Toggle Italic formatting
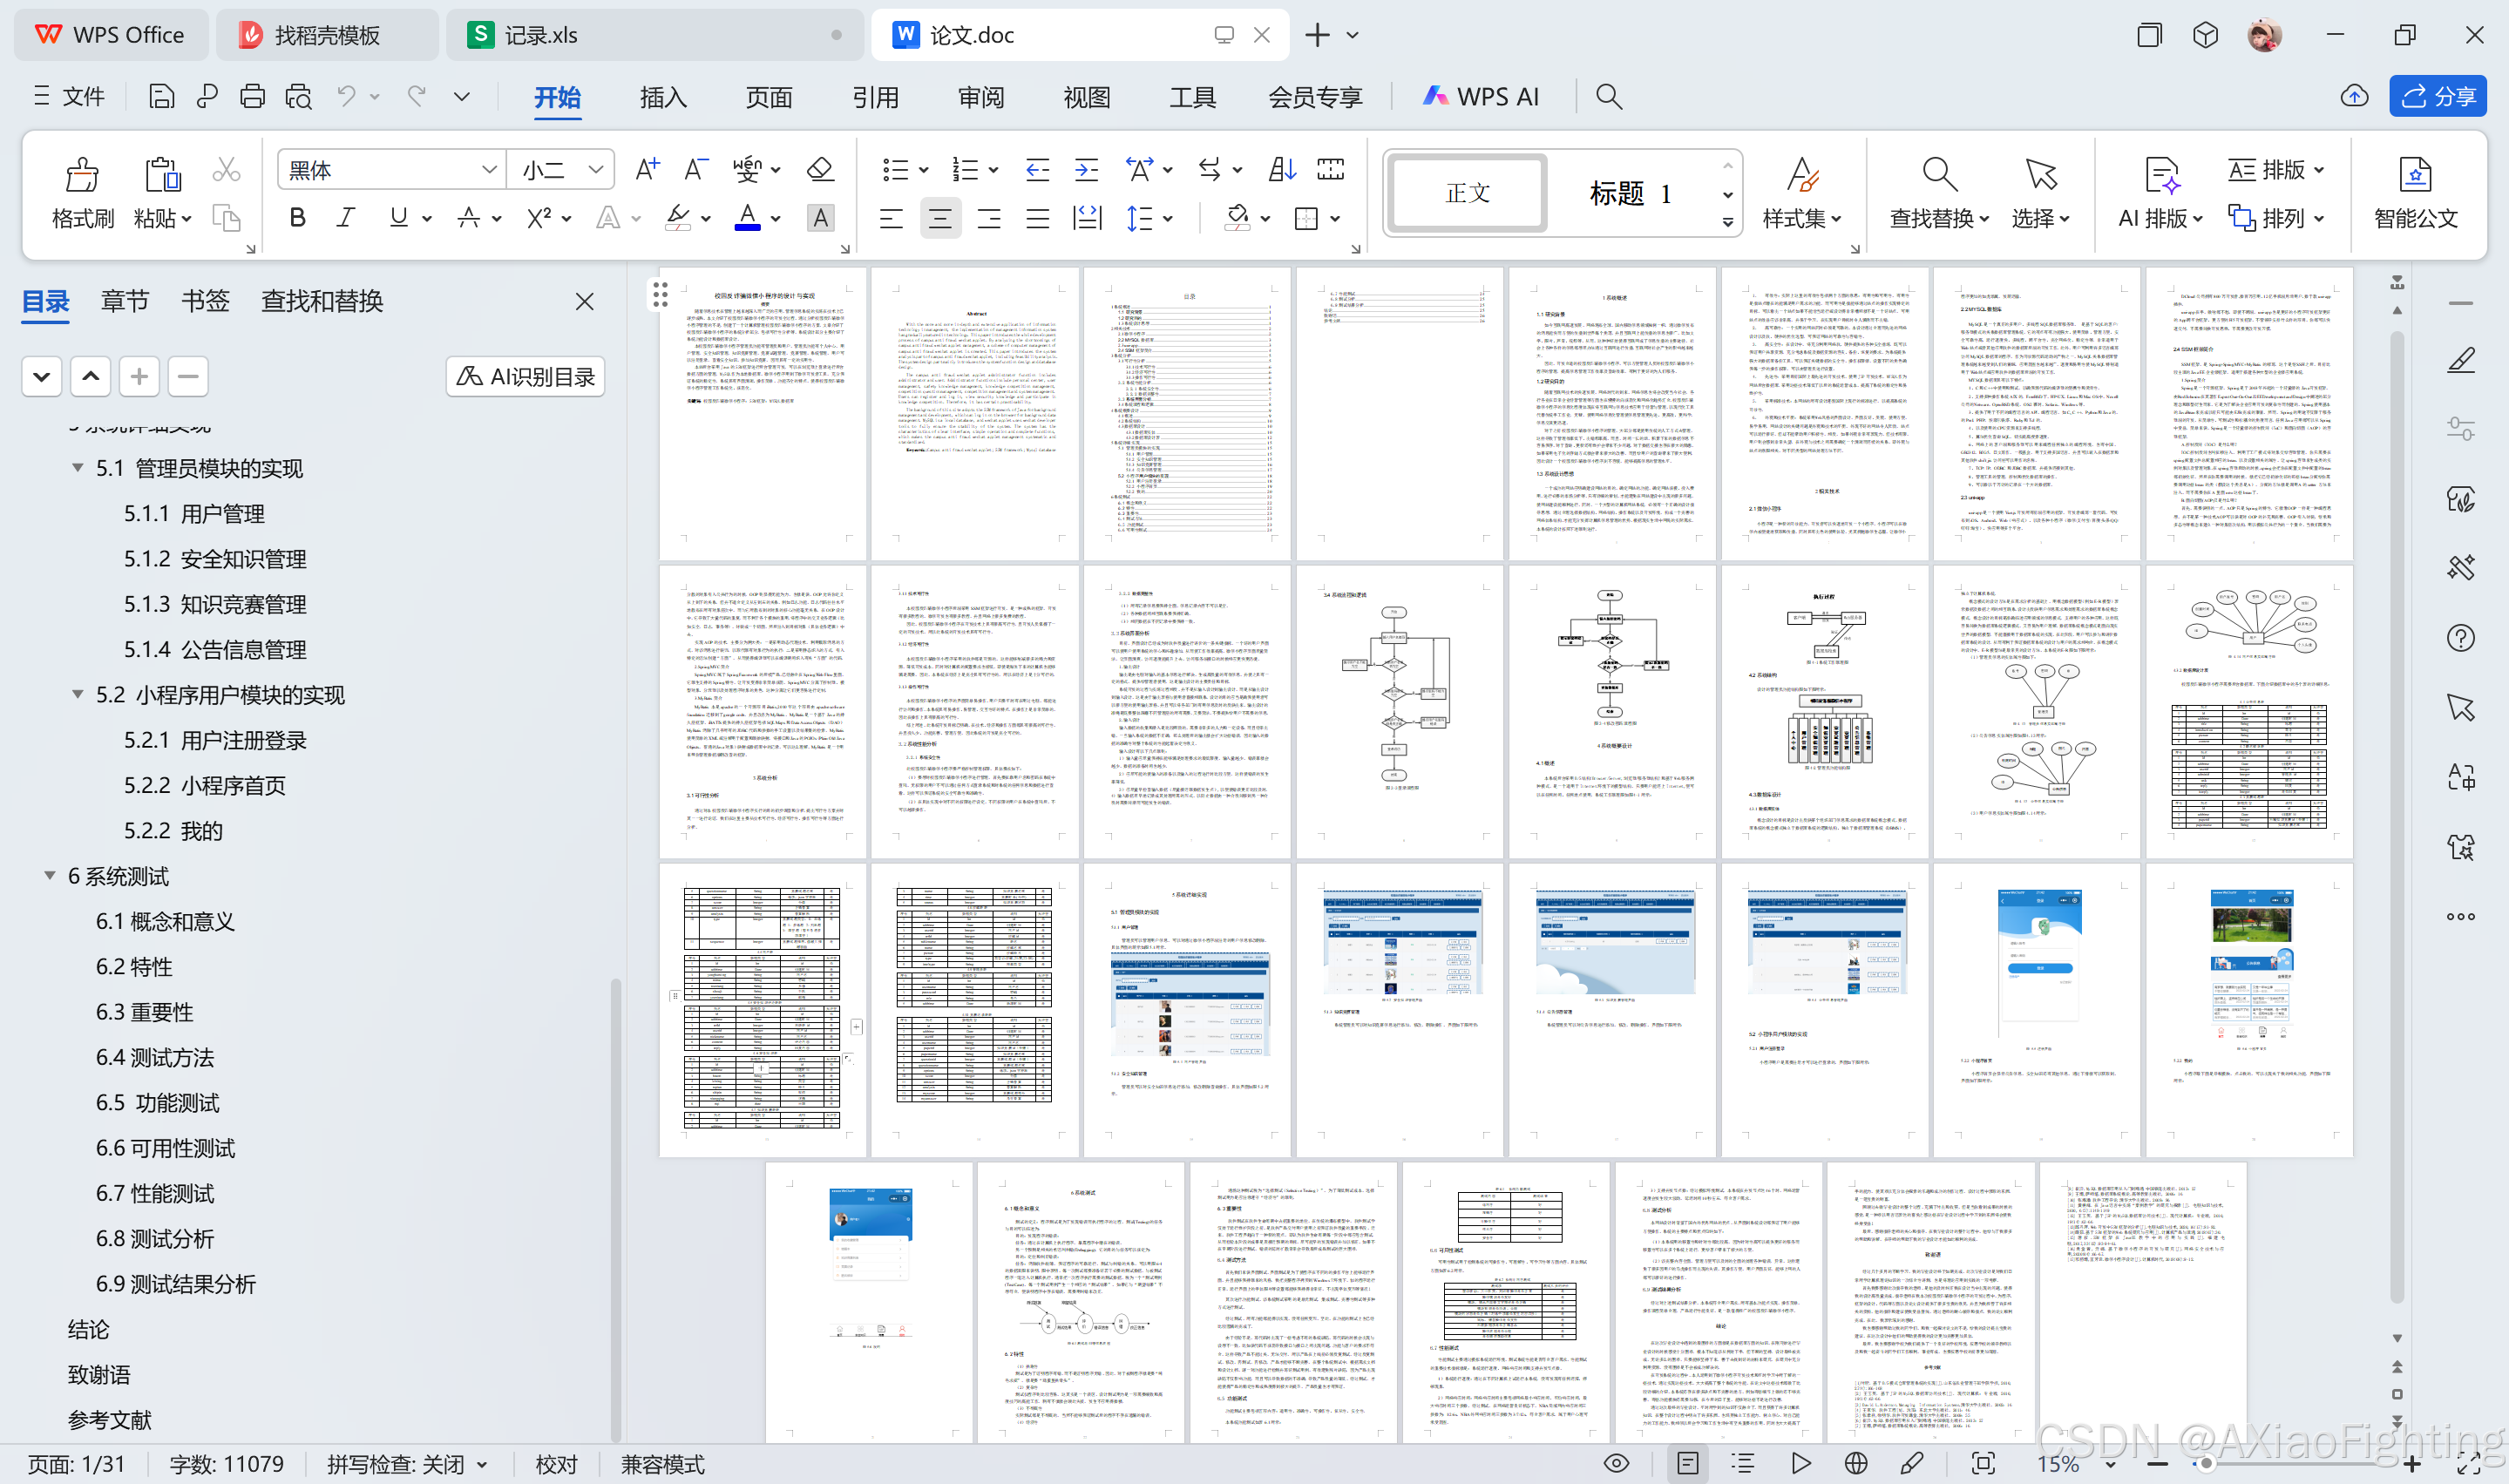This screenshot has width=2509, height=1484. coord(346,217)
